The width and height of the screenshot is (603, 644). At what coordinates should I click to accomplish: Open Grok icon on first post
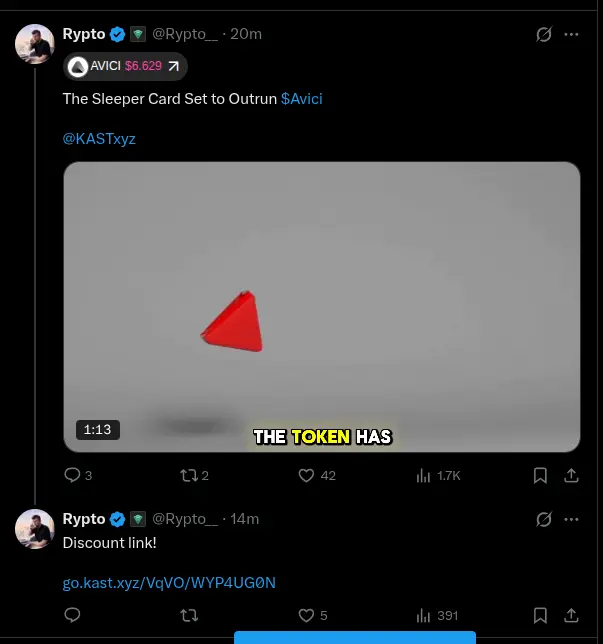544,34
